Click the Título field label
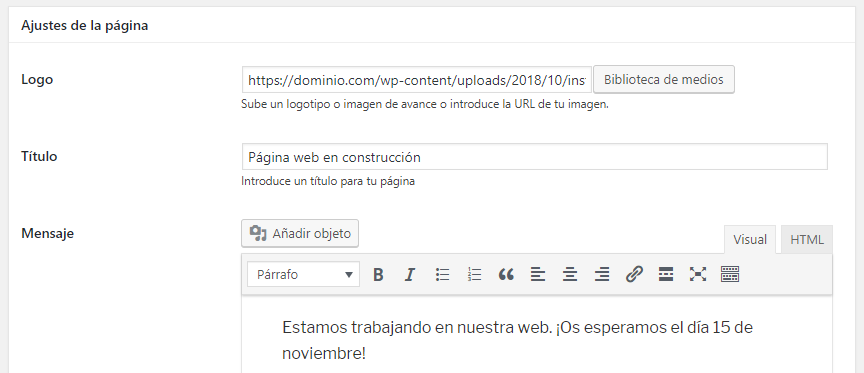Image resolution: width=864 pixels, height=373 pixels. point(39,156)
